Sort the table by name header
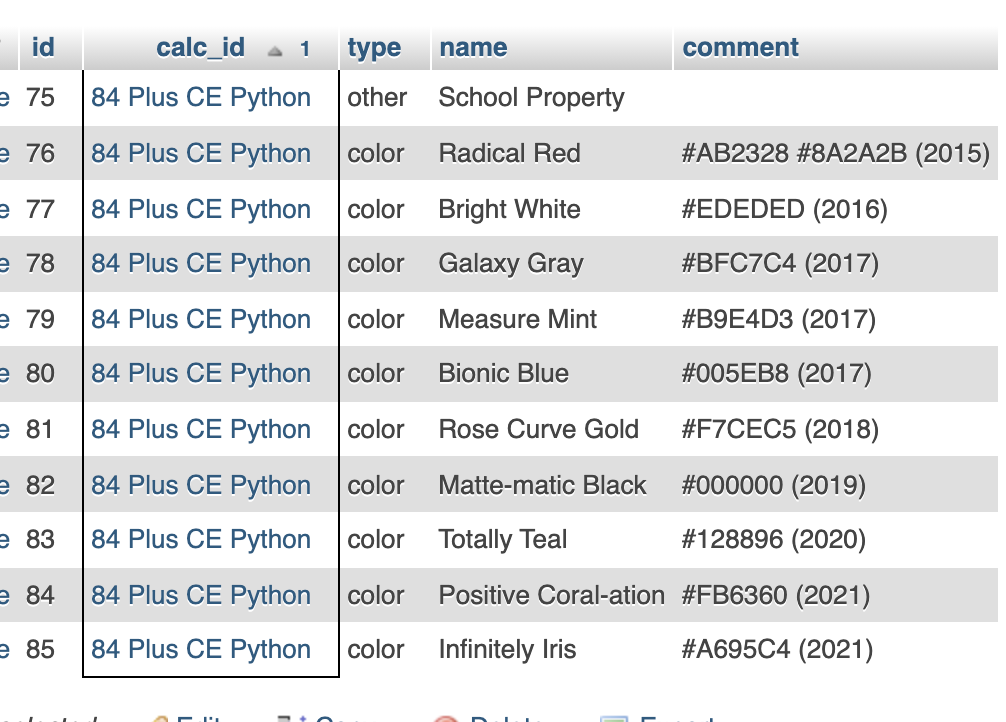The width and height of the screenshot is (1006, 722). (473, 47)
